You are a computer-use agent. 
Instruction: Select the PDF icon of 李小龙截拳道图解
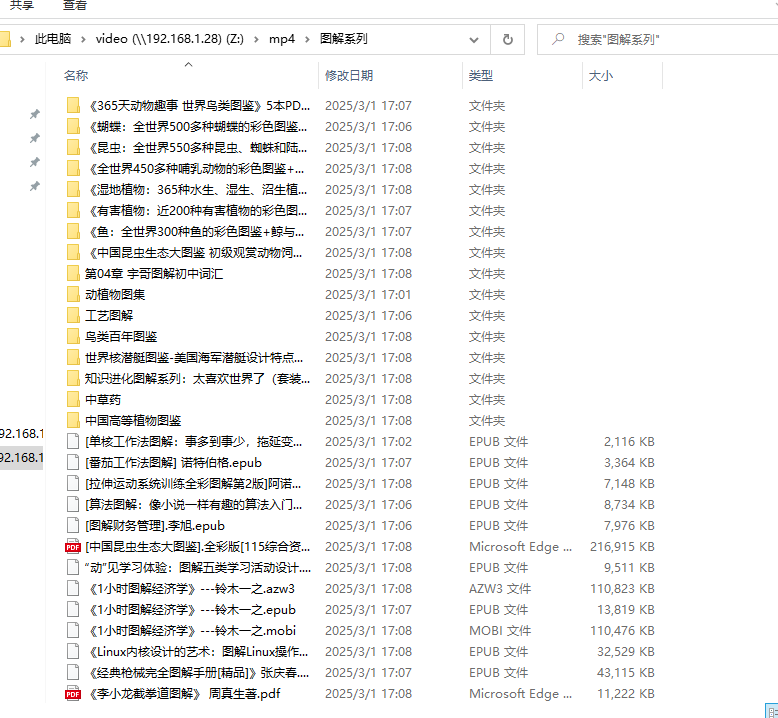click(72, 693)
